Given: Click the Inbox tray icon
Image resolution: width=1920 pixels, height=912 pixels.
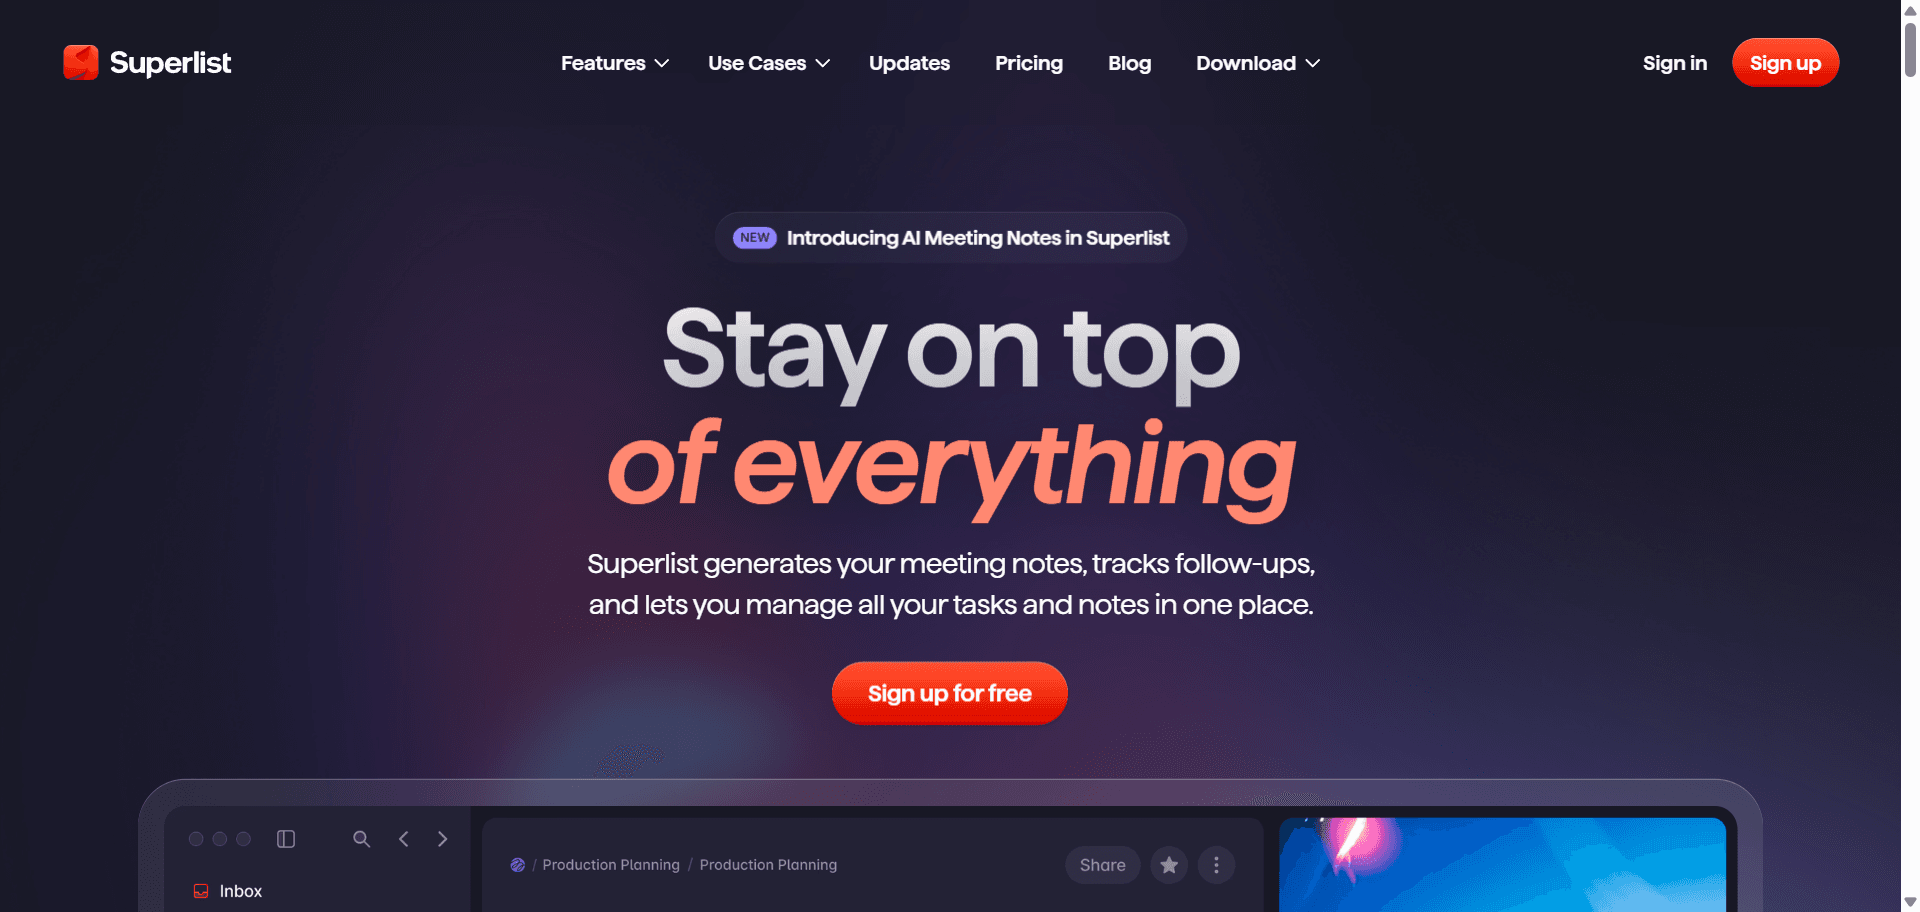Looking at the screenshot, I should tap(201, 891).
